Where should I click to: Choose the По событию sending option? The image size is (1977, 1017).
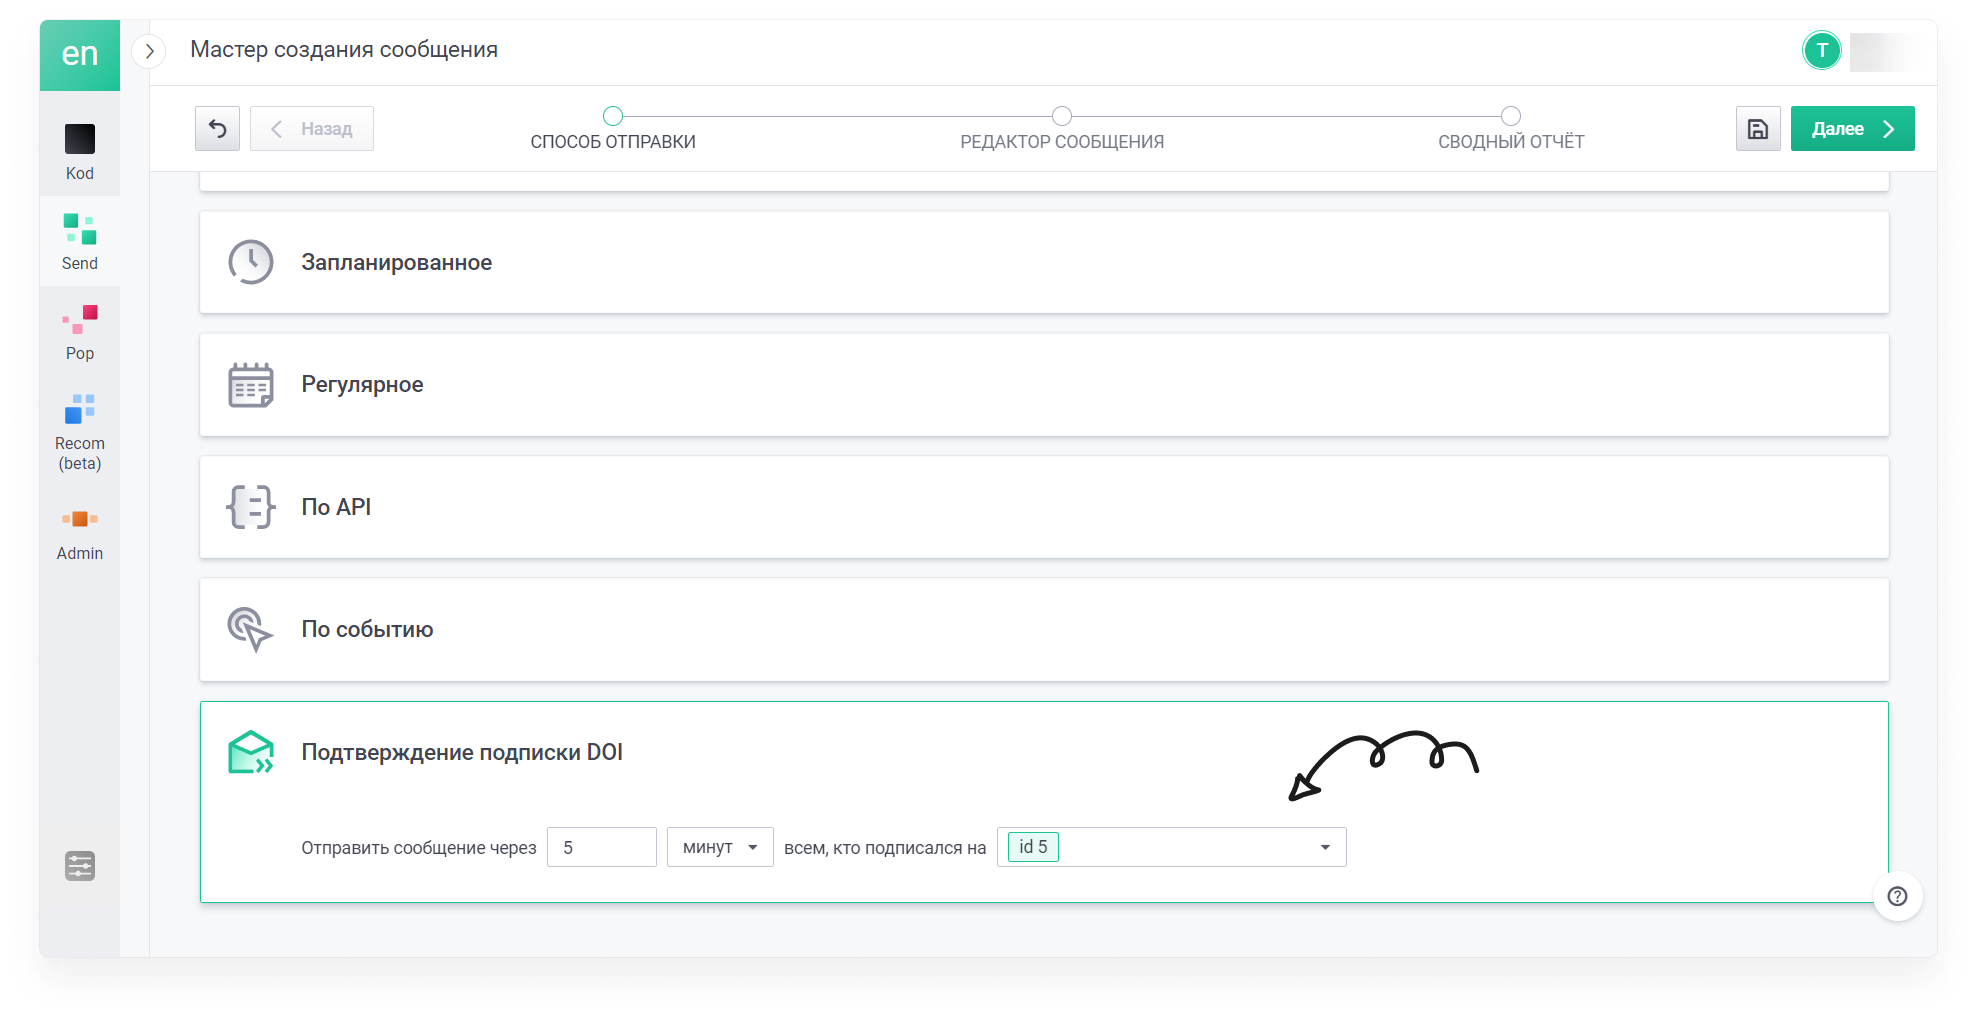[1044, 630]
